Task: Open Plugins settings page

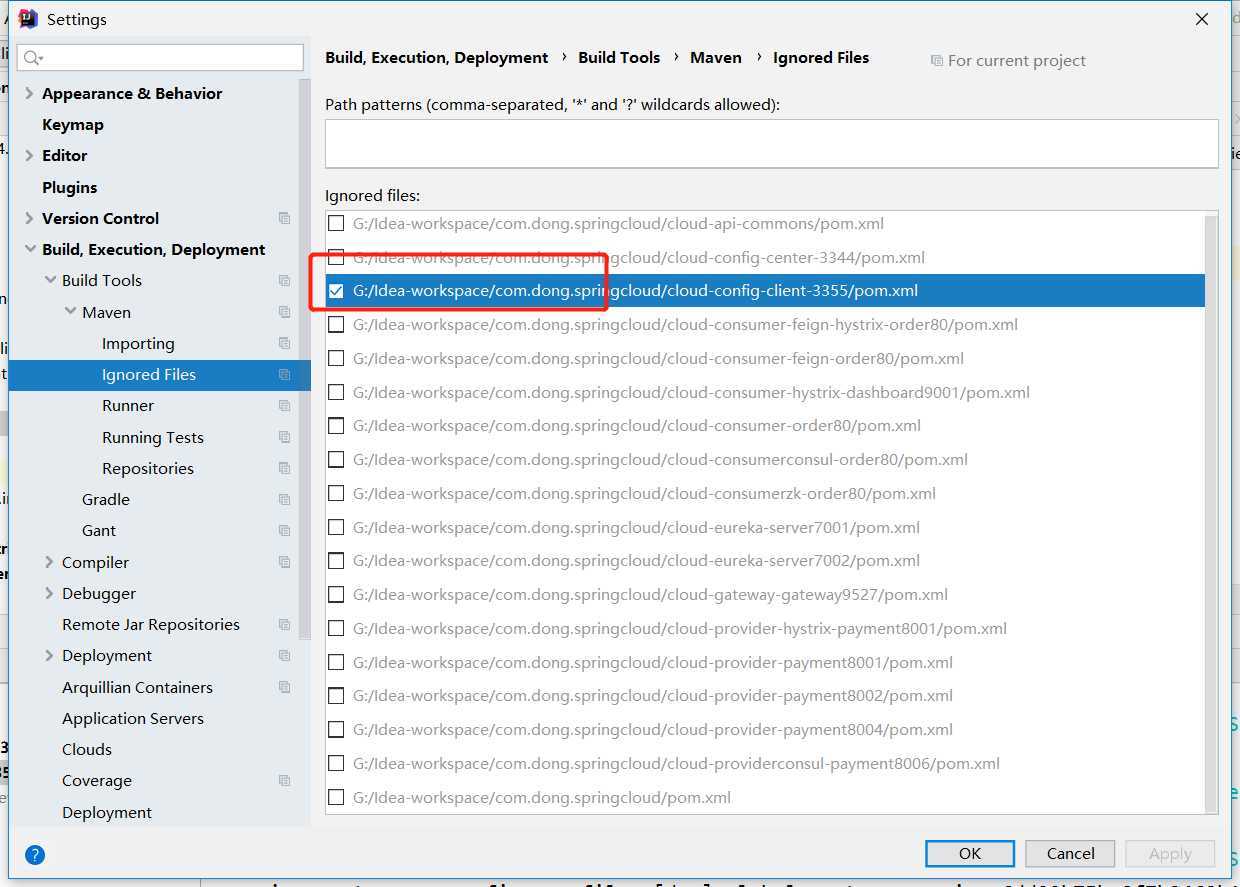Action: coord(70,187)
